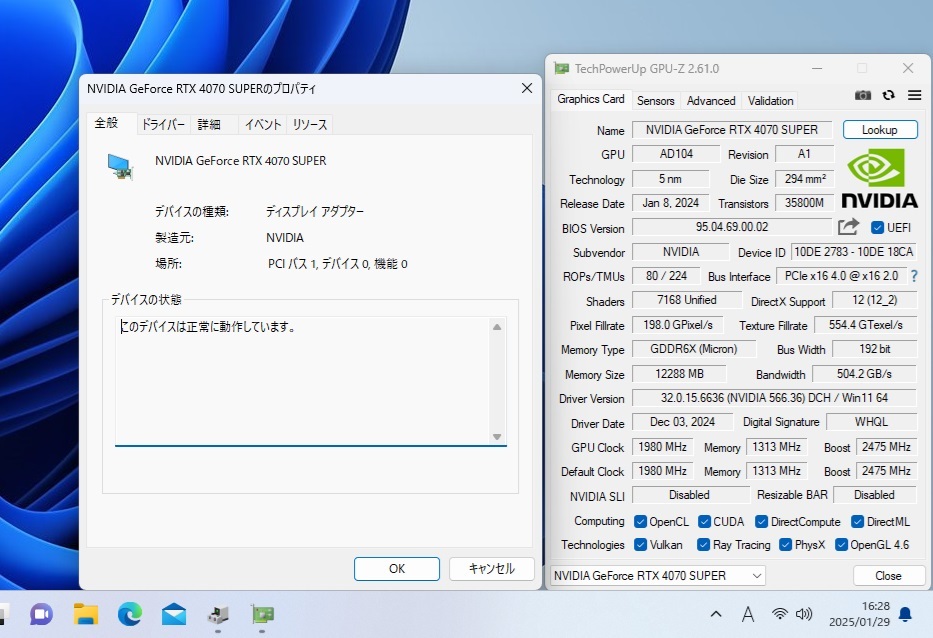Click the NVIDIA logo in GPU-Z
Screen dimensions: 933x638
879,178
